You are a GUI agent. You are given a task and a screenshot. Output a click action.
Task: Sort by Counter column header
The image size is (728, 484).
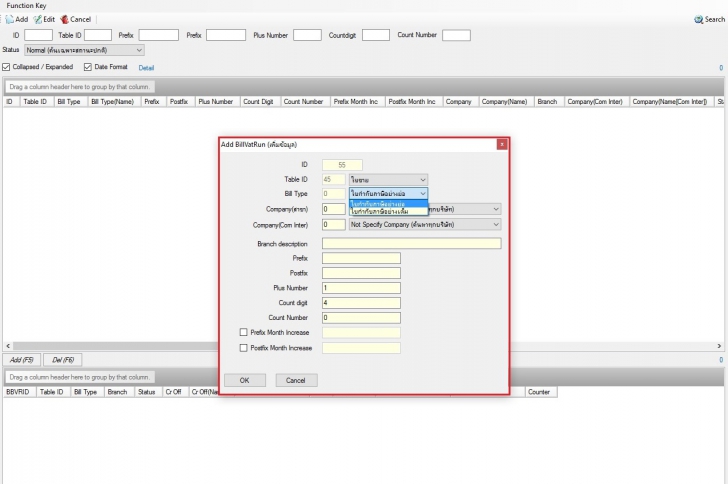[539, 392]
